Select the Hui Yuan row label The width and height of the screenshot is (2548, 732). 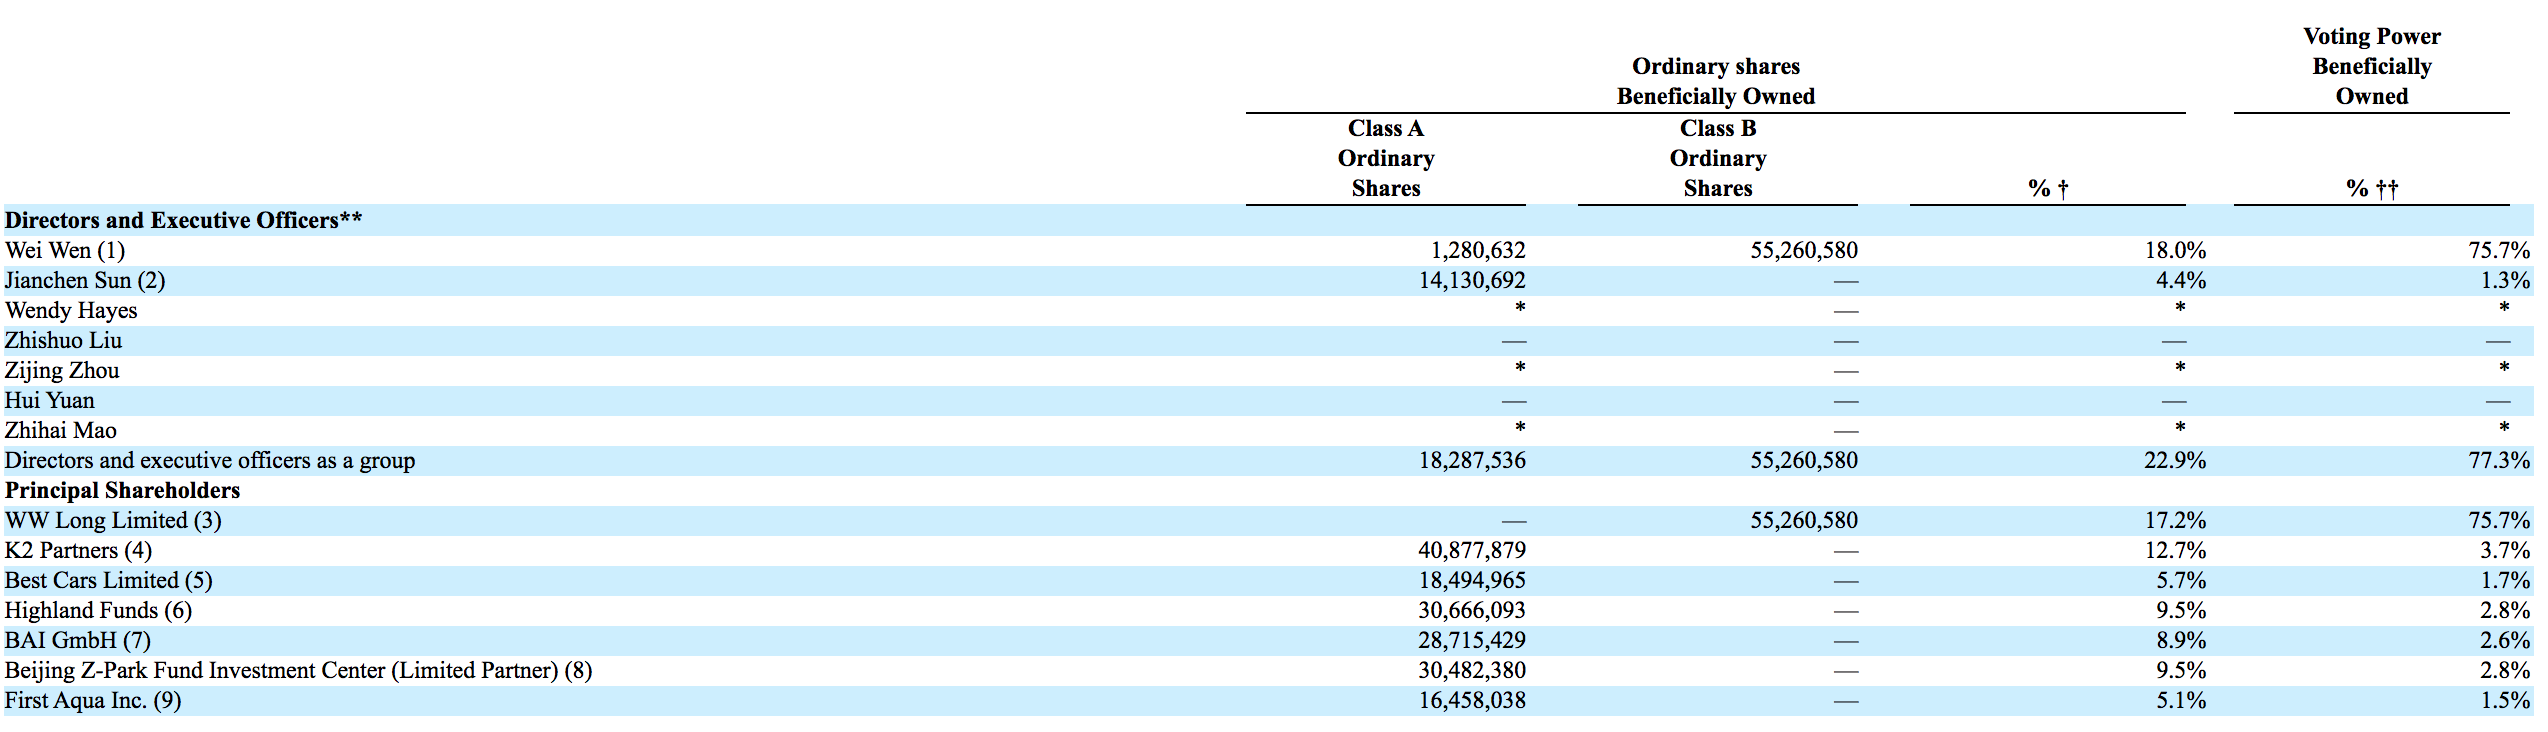click(x=50, y=401)
